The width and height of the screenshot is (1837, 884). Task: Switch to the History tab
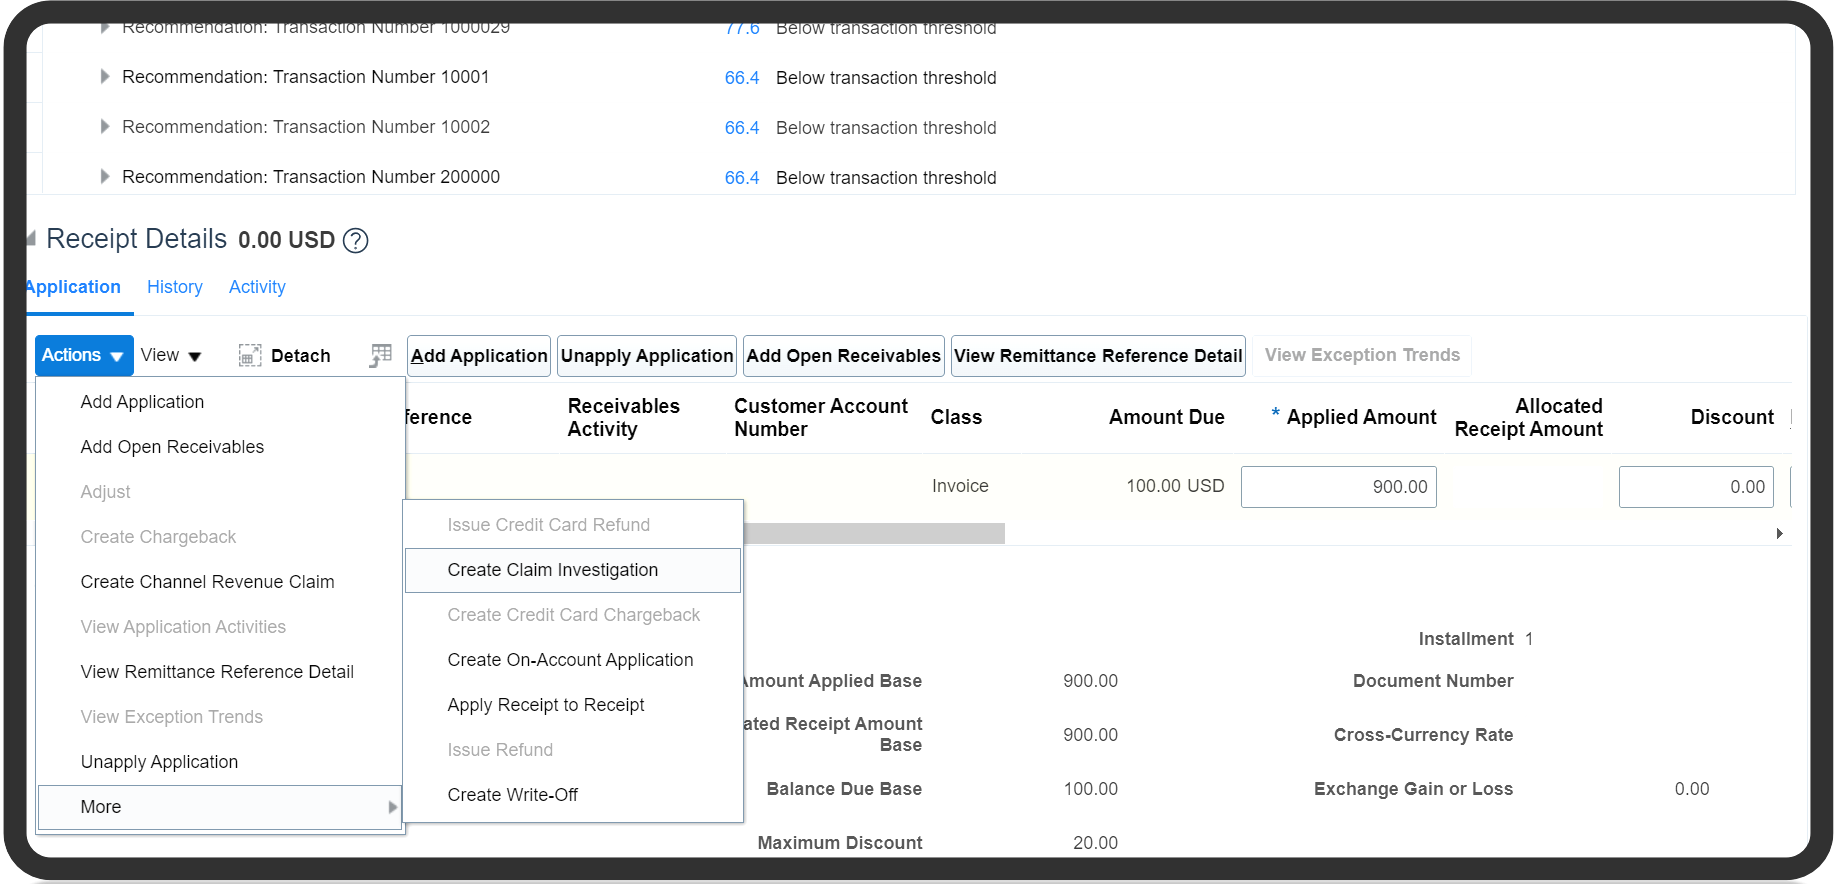(x=175, y=287)
